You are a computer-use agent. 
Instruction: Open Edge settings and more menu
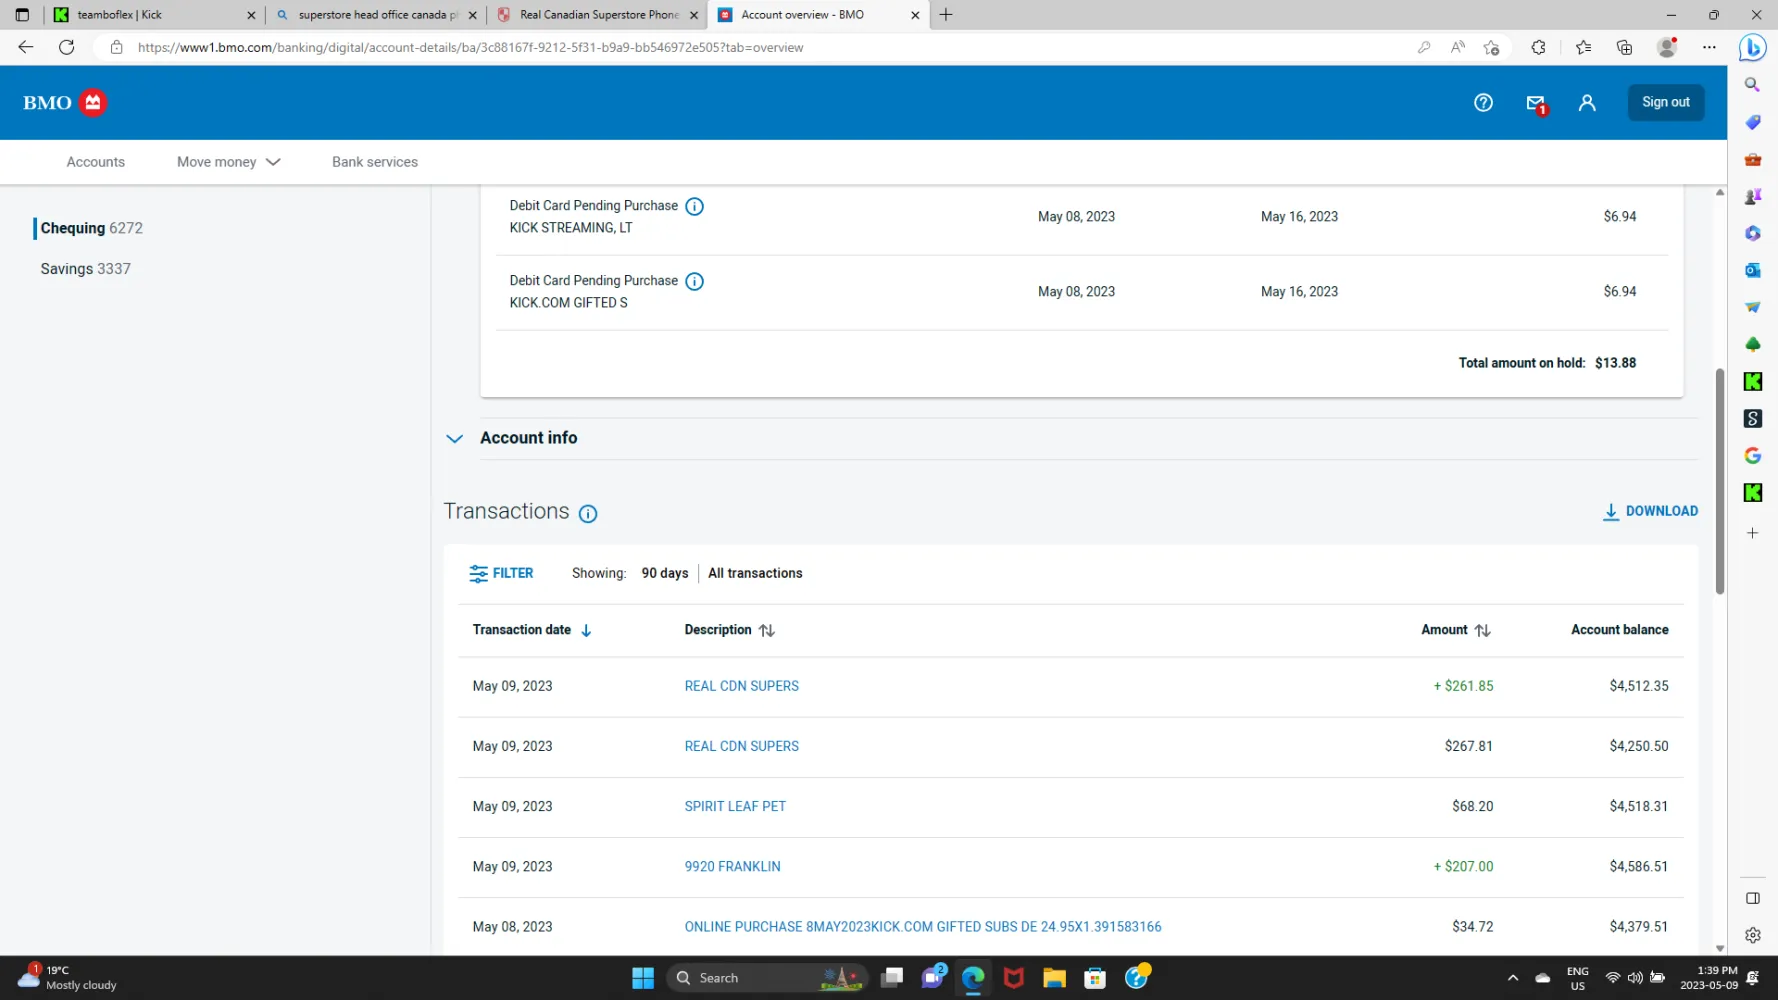pyautogui.click(x=1709, y=47)
